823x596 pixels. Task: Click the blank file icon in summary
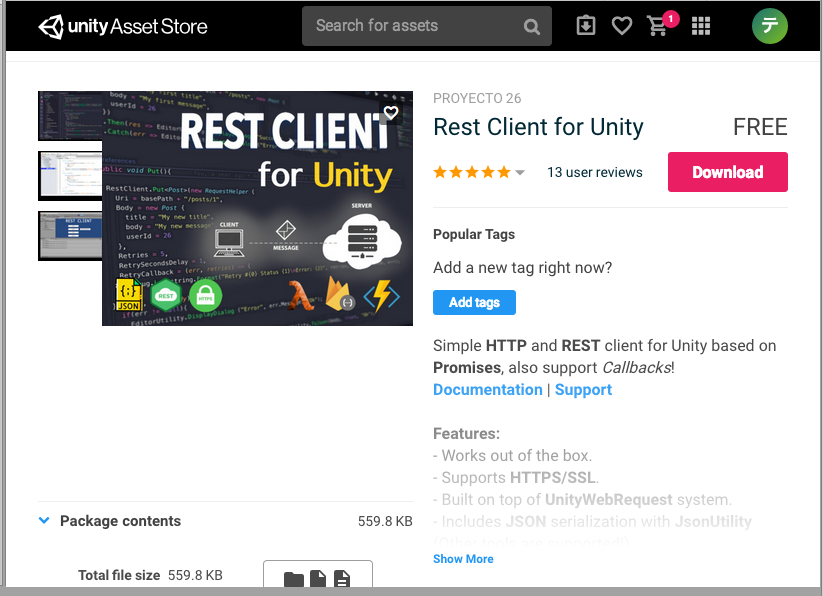(x=318, y=579)
